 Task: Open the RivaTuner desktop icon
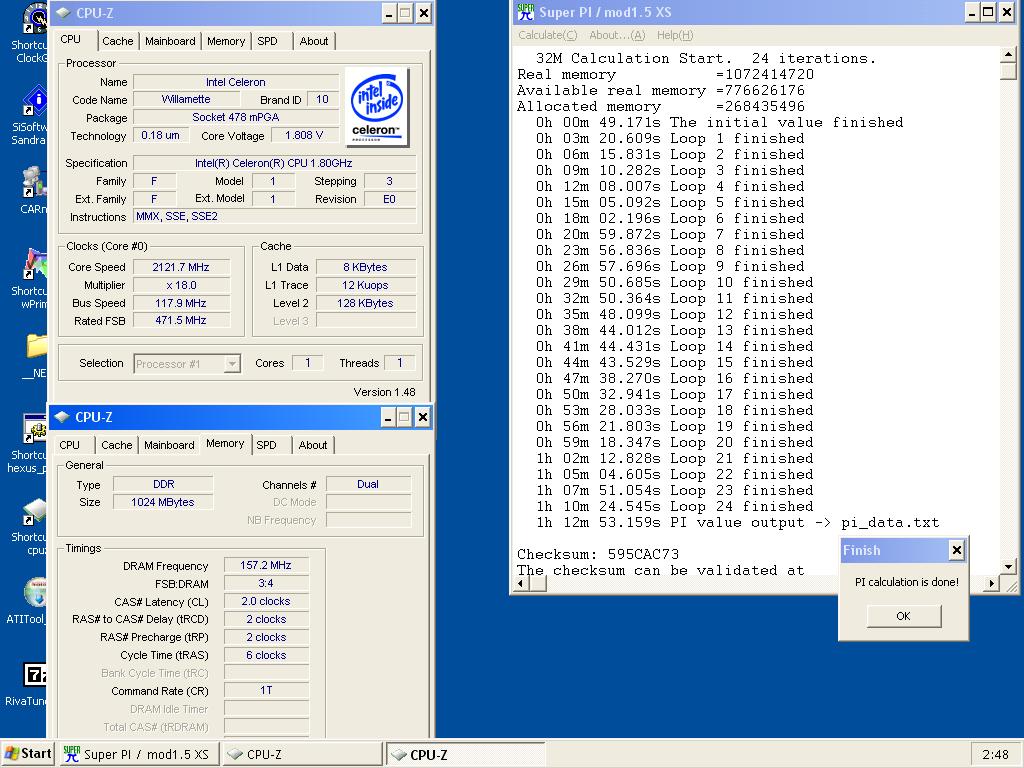(x=34, y=675)
